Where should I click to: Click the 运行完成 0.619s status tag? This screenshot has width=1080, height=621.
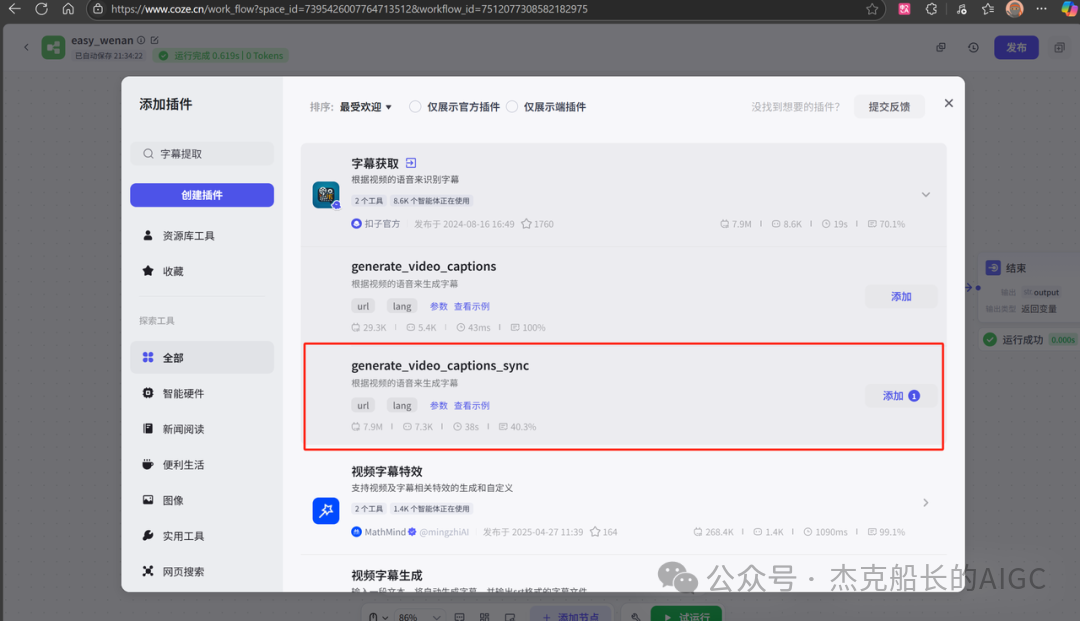click(x=222, y=56)
